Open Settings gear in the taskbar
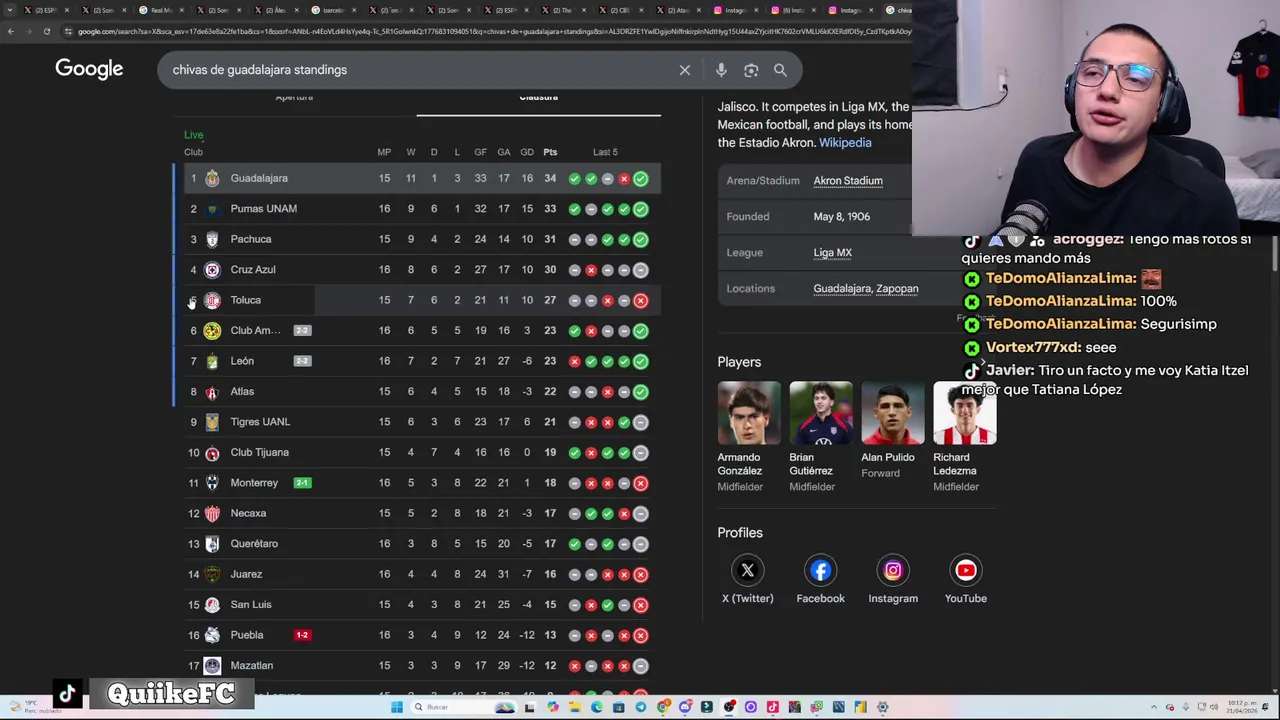The image size is (1280, 720). (882, 707)
